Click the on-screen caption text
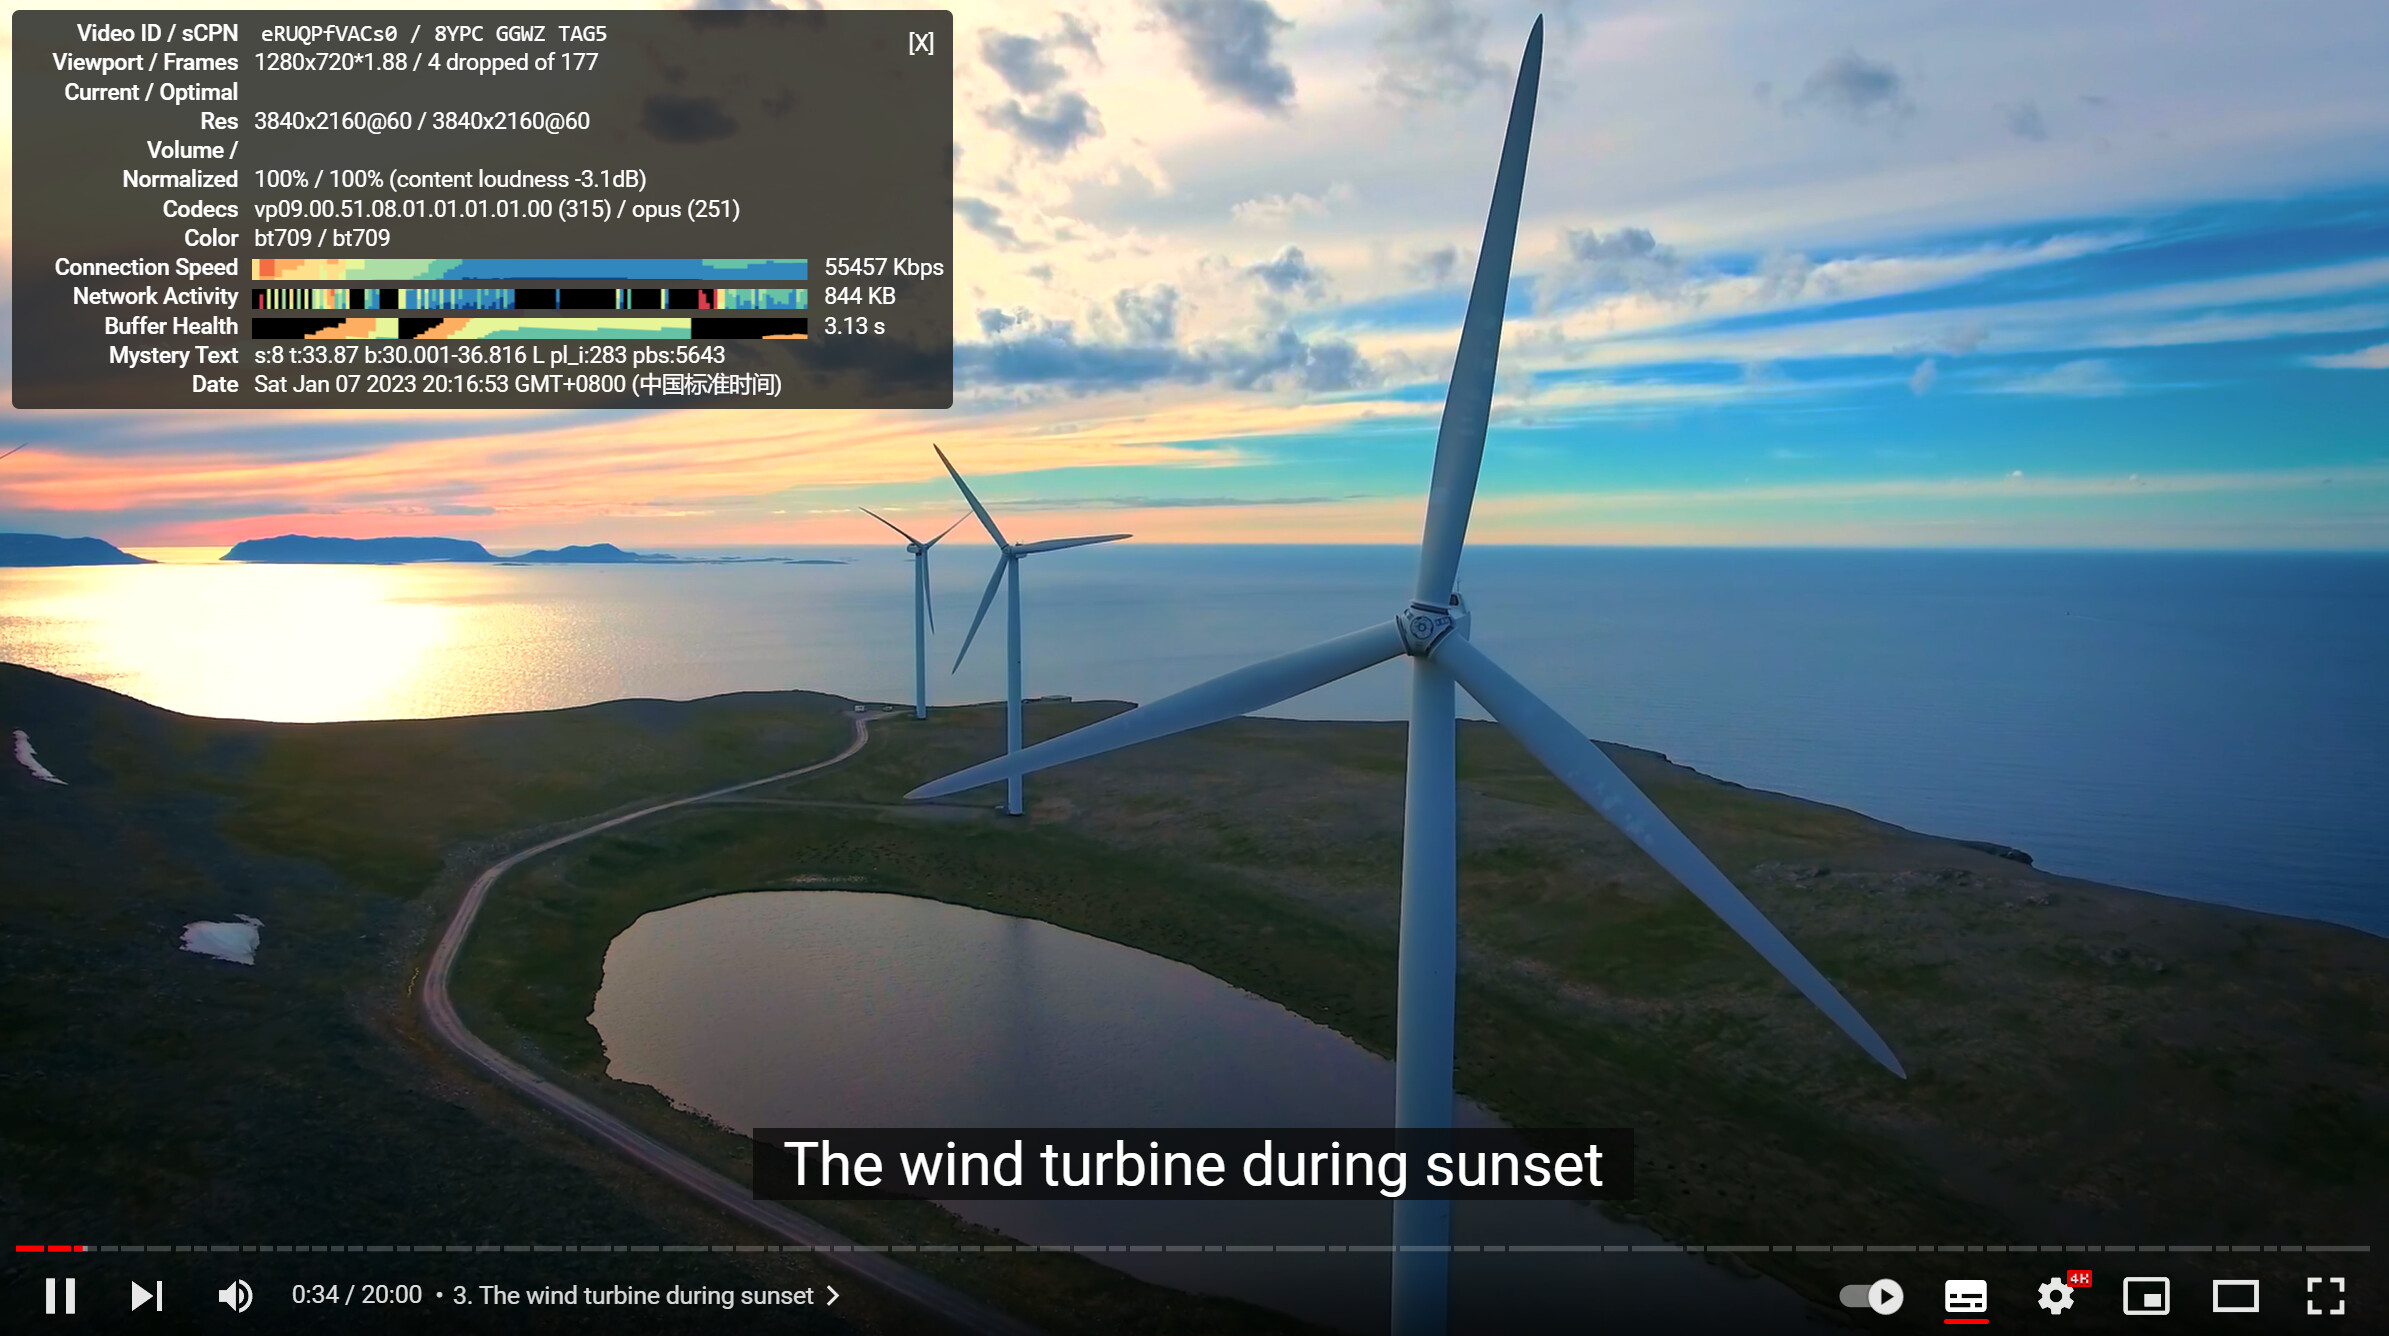Viewport: 2389px width, 1336px height. (1193, 1165)
